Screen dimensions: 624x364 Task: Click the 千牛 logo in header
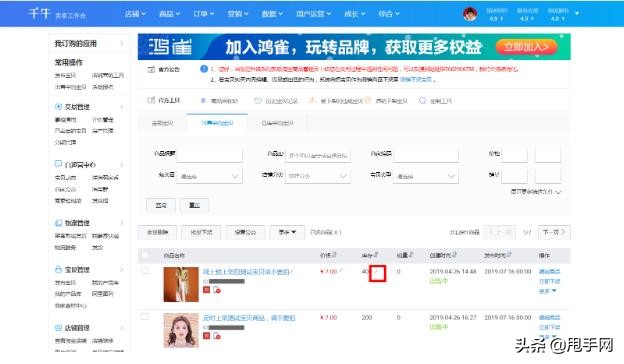click(39, 14)
